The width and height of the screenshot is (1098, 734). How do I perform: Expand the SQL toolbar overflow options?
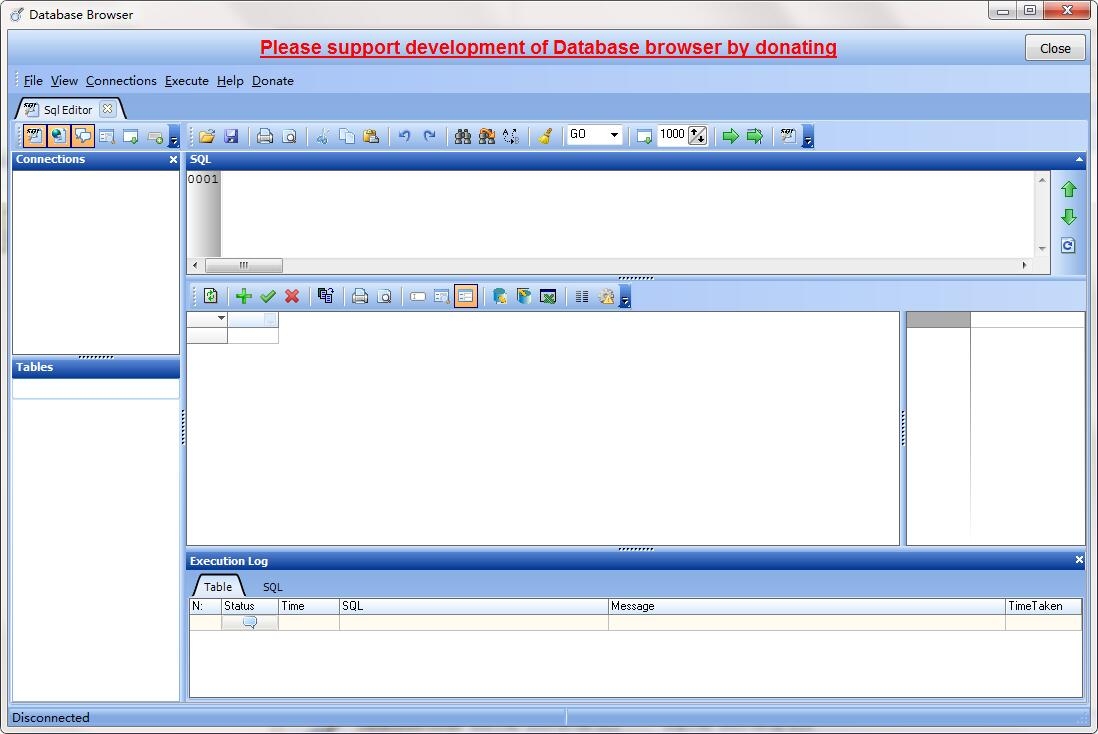(808, 136)
